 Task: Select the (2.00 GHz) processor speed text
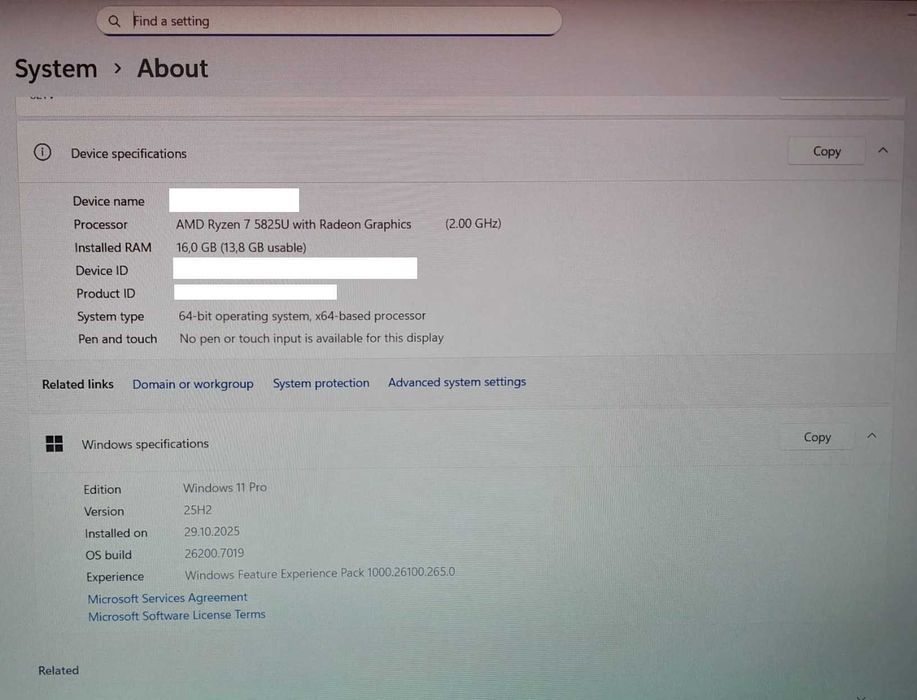[473, 223]
